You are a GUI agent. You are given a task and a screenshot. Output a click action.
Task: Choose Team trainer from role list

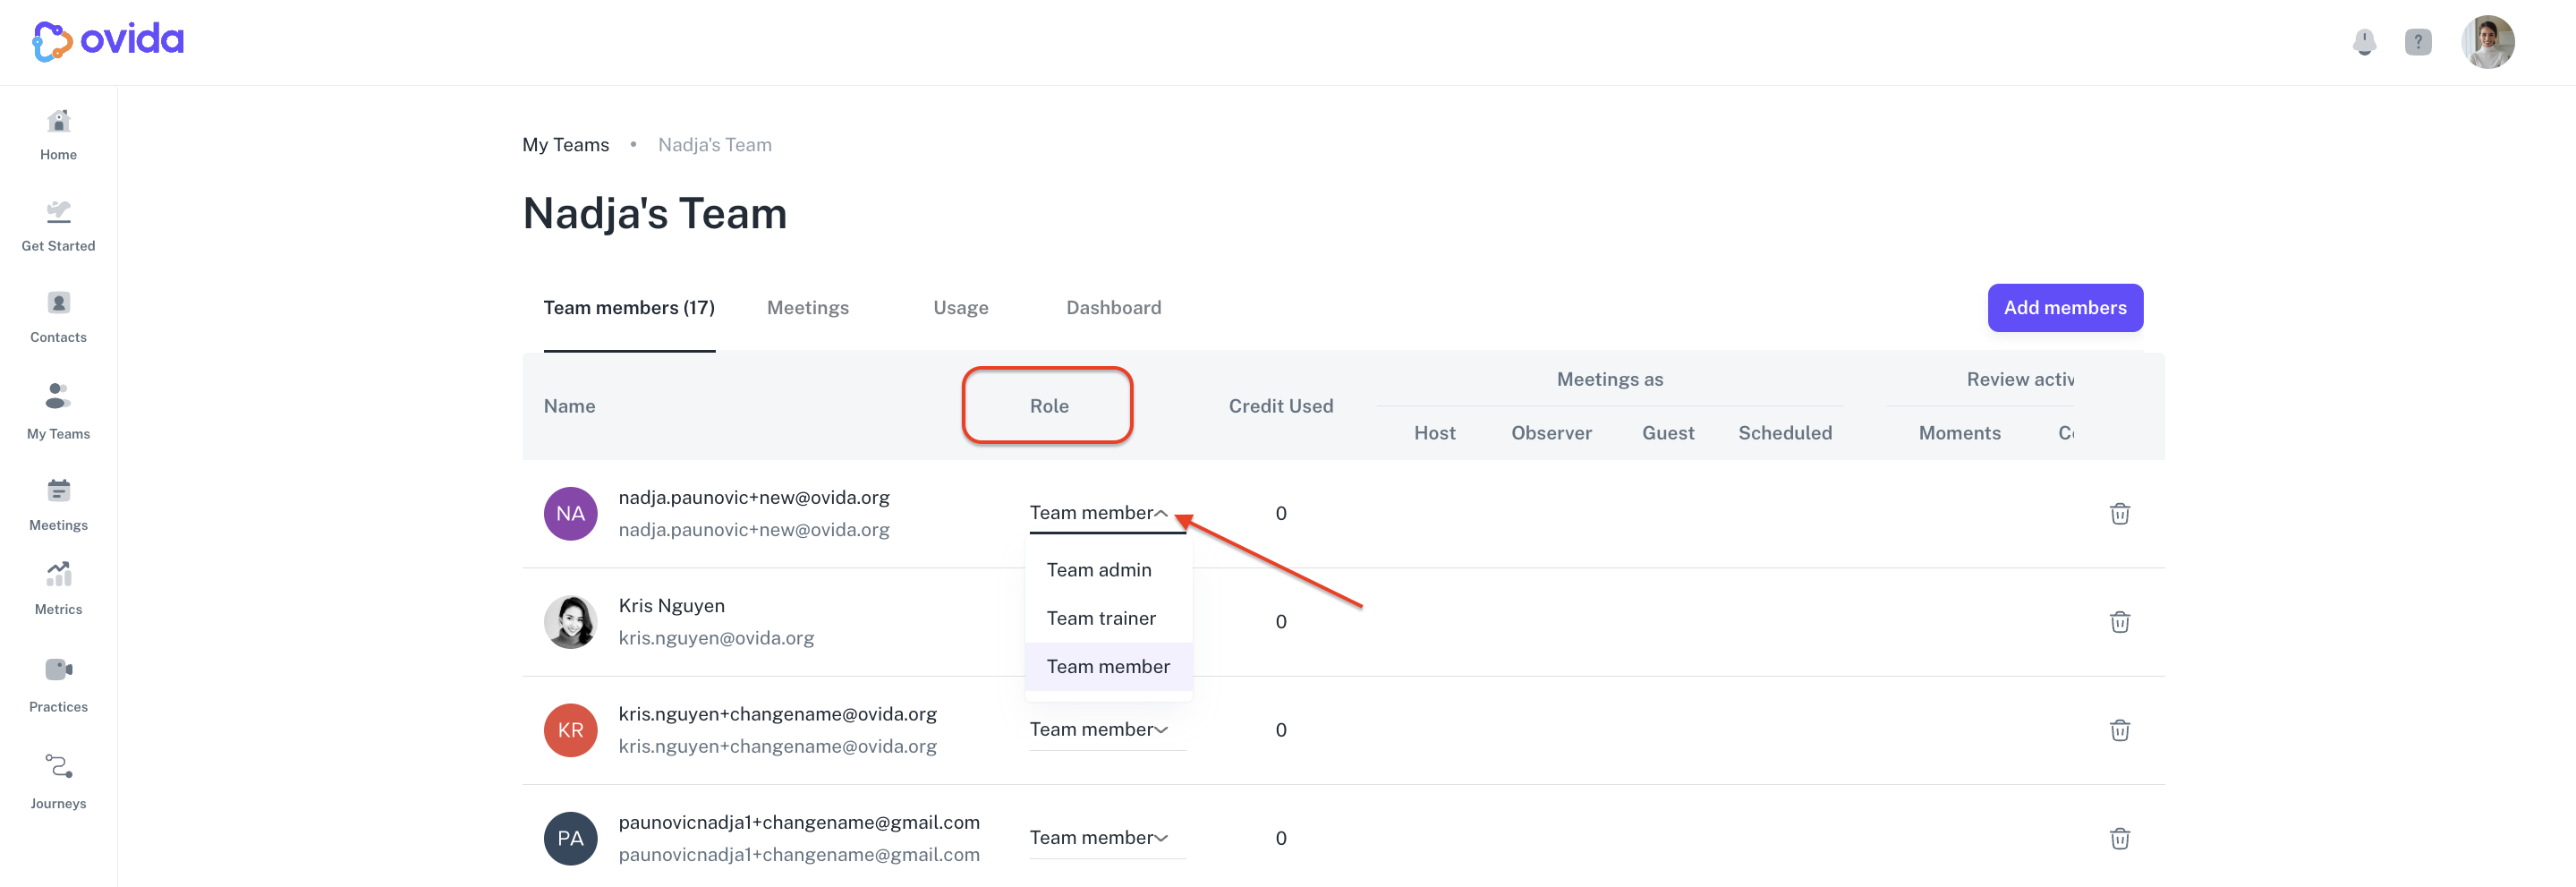click(x=1108, y=618)
